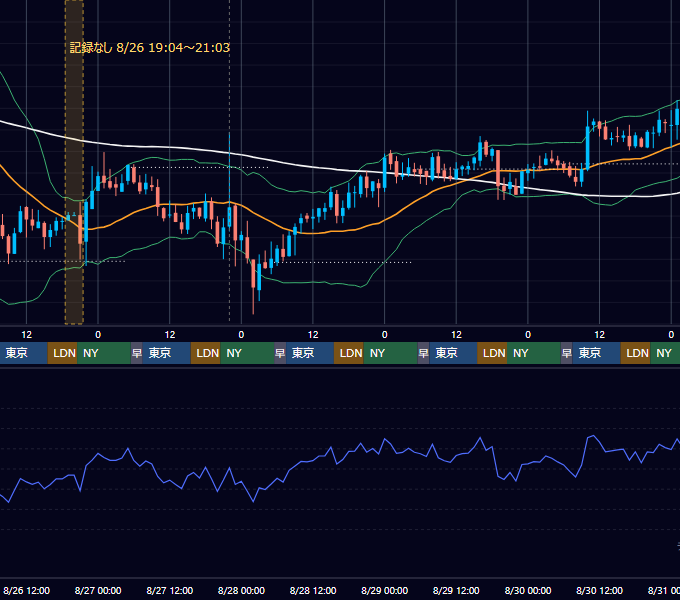Click the '記録なし 8/26 19:04～21:03' annotation label
The height and width of the screenshot is (600, 680).
pyautogui.click(x=150, y=47)
